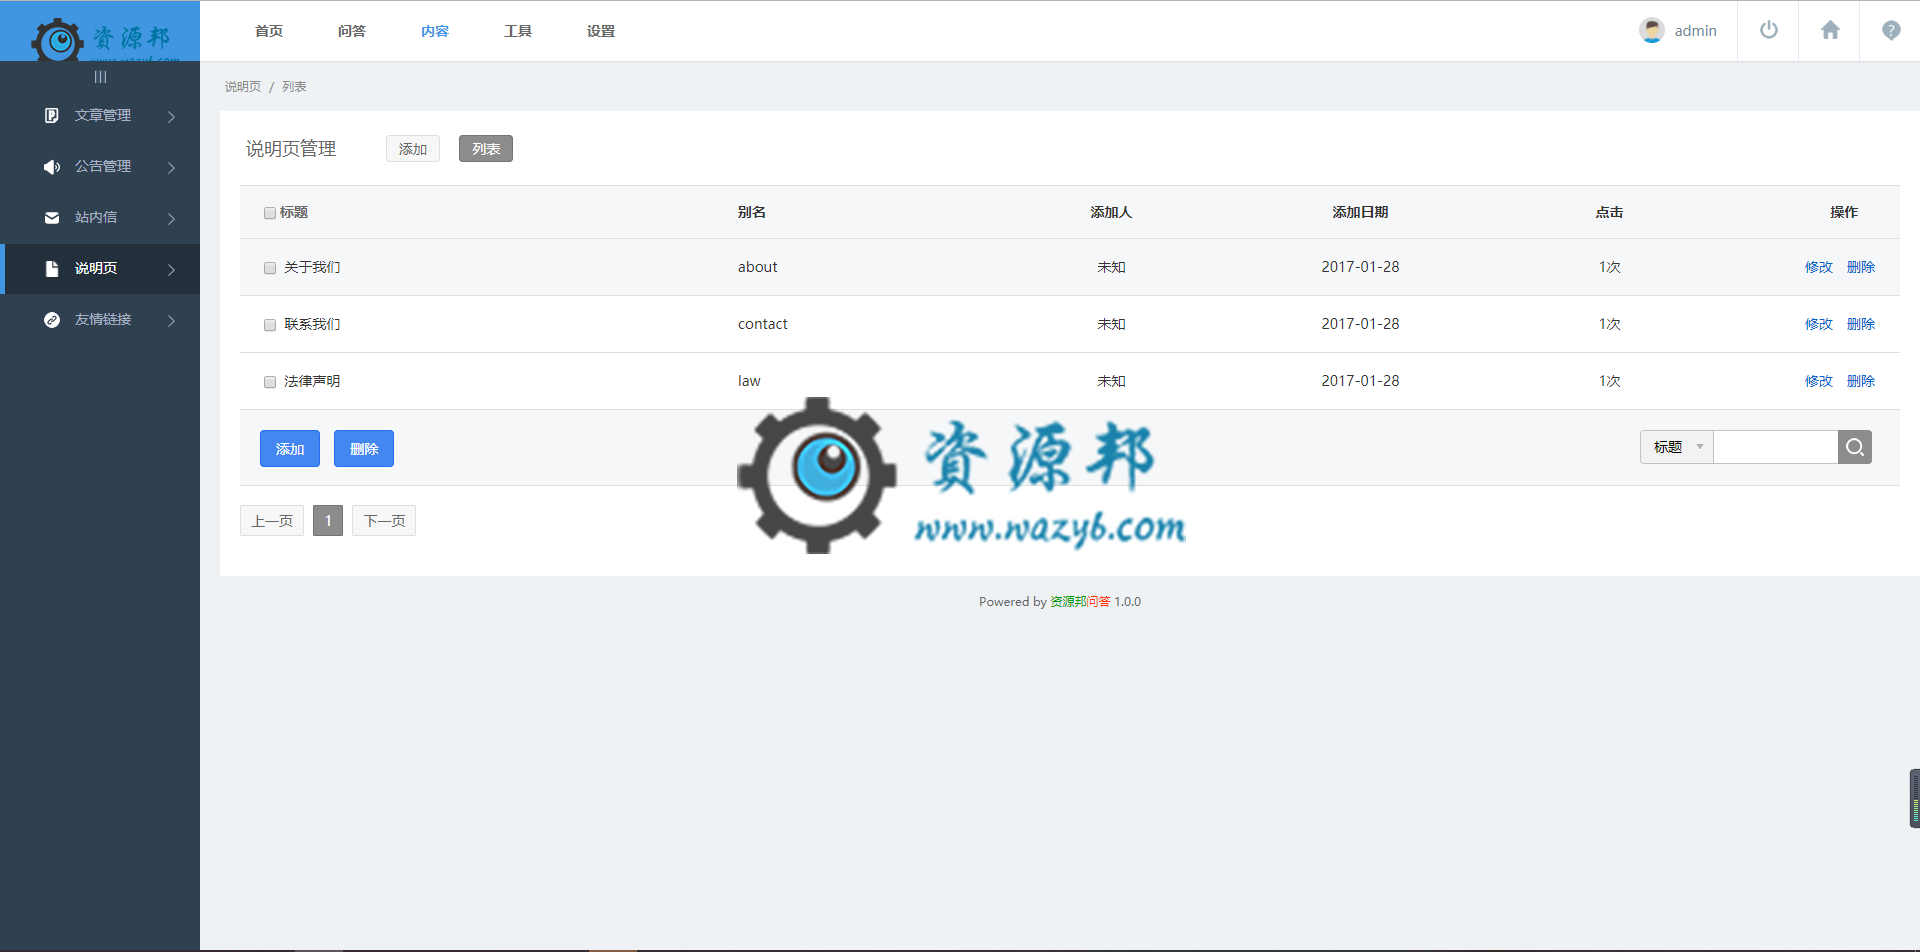1920x952 pixels.
Task: Click the 说明页 file icon
Action: click(x=52, y=269)
